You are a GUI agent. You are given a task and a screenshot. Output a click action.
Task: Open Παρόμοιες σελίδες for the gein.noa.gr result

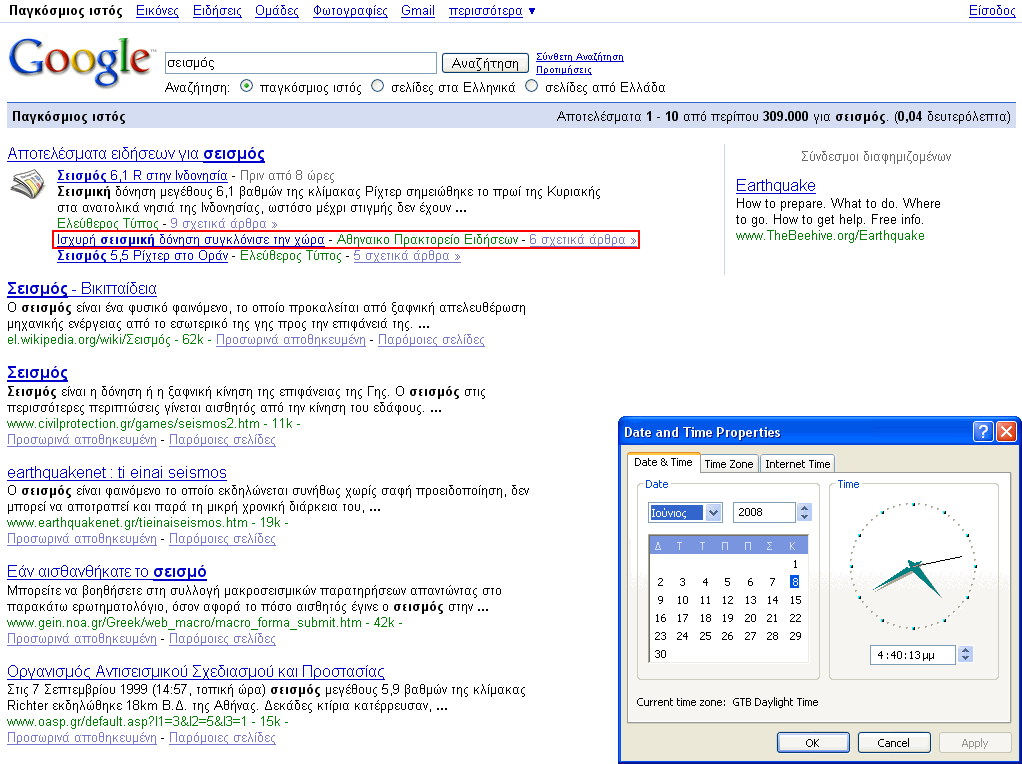click(222, 639)
